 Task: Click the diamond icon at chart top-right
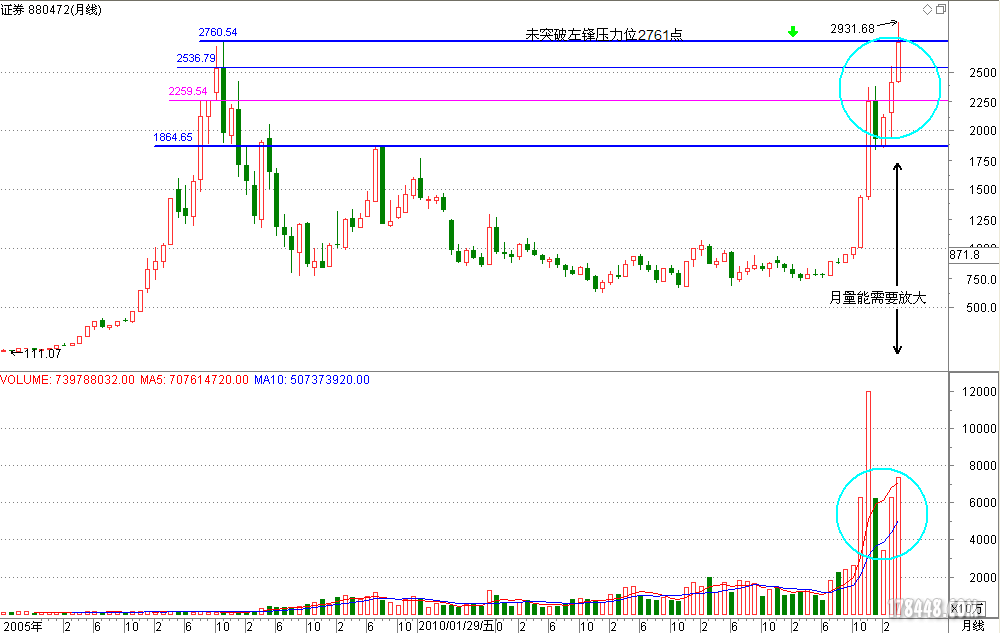(927, 9)
